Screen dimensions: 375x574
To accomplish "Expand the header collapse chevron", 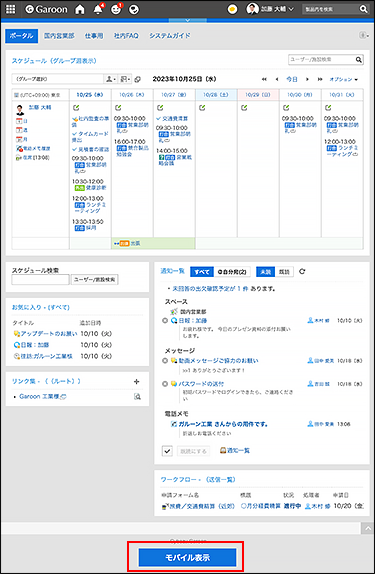I will coord(188,20).
